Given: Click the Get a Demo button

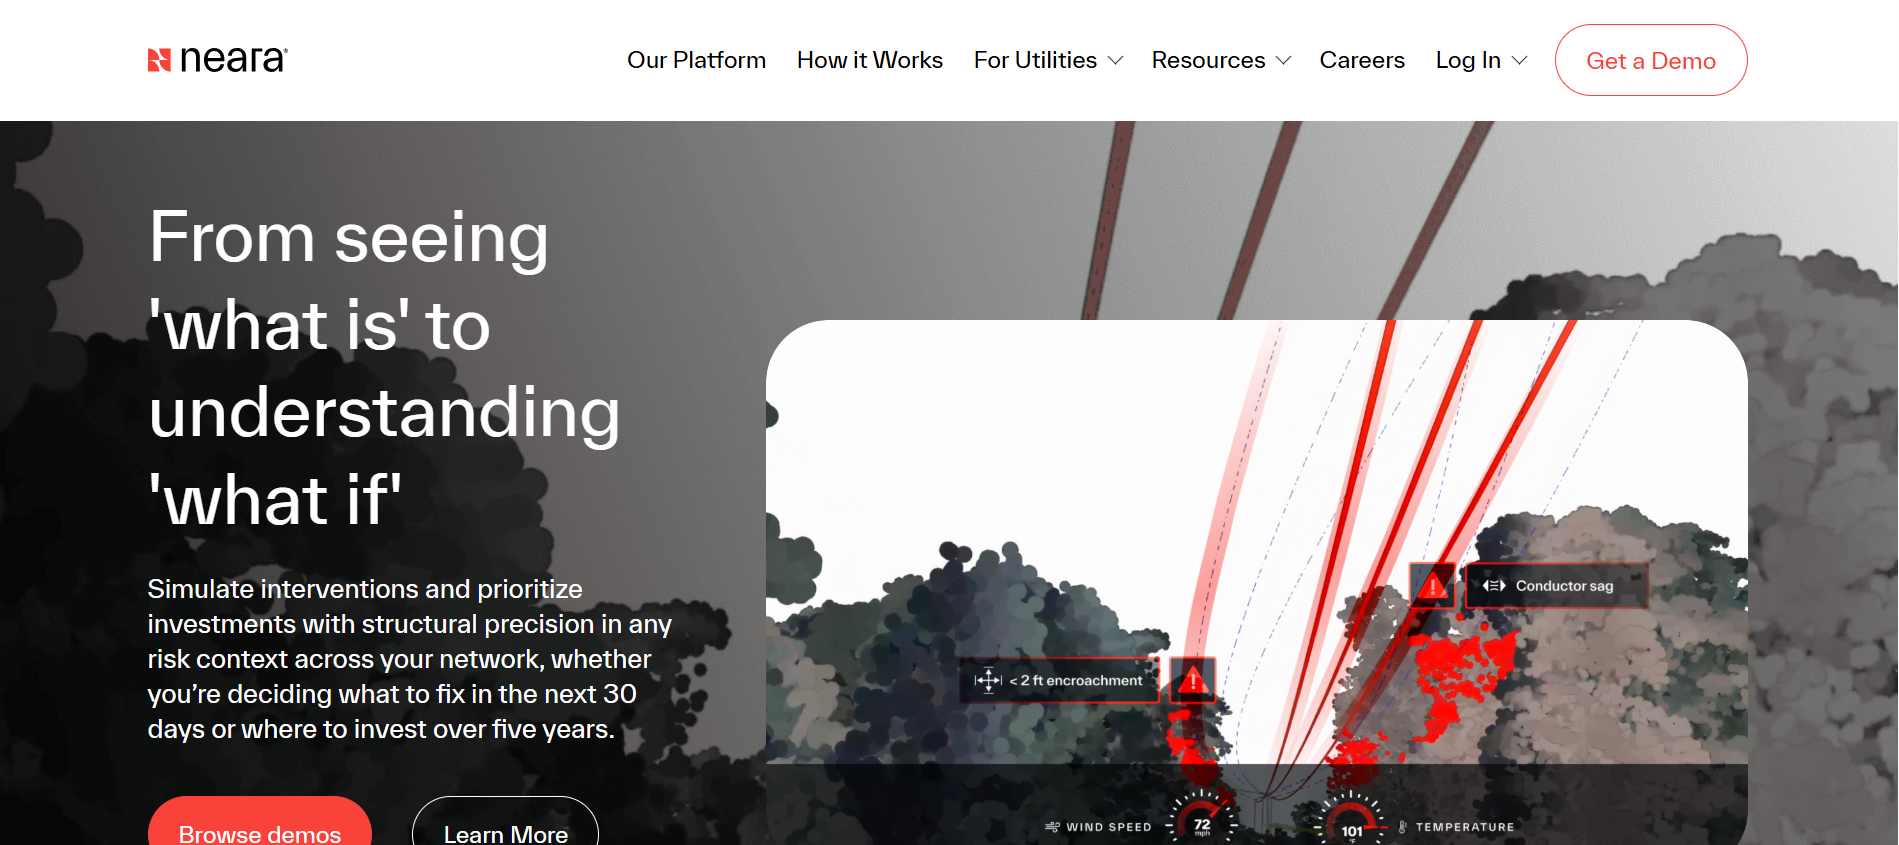Looking at the screenshot, I should pyautogui.click(x=1651, y=60).
